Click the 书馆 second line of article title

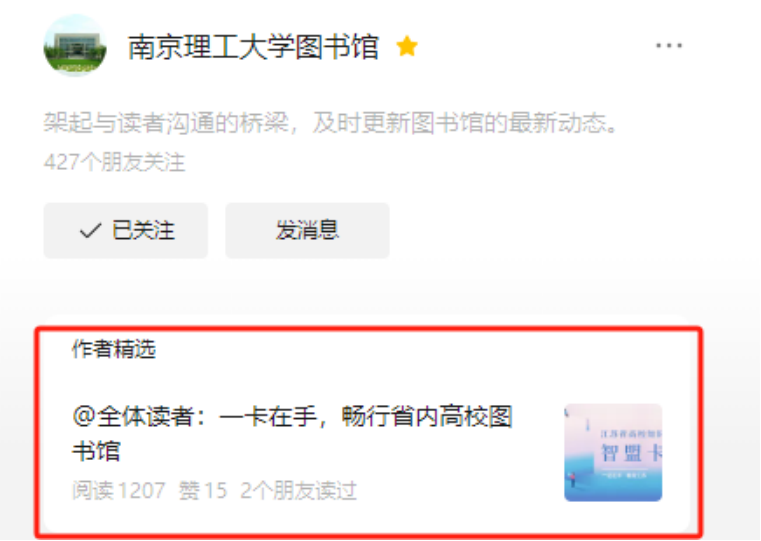point(96,451)
